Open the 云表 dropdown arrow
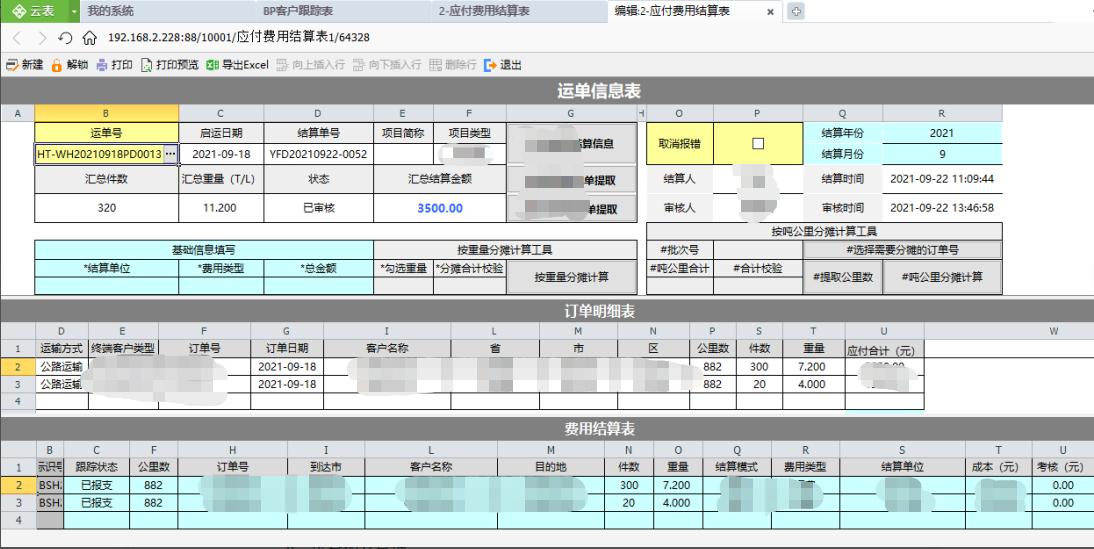The height and width of the screenshot is (549, 1094). click(75, 11)
